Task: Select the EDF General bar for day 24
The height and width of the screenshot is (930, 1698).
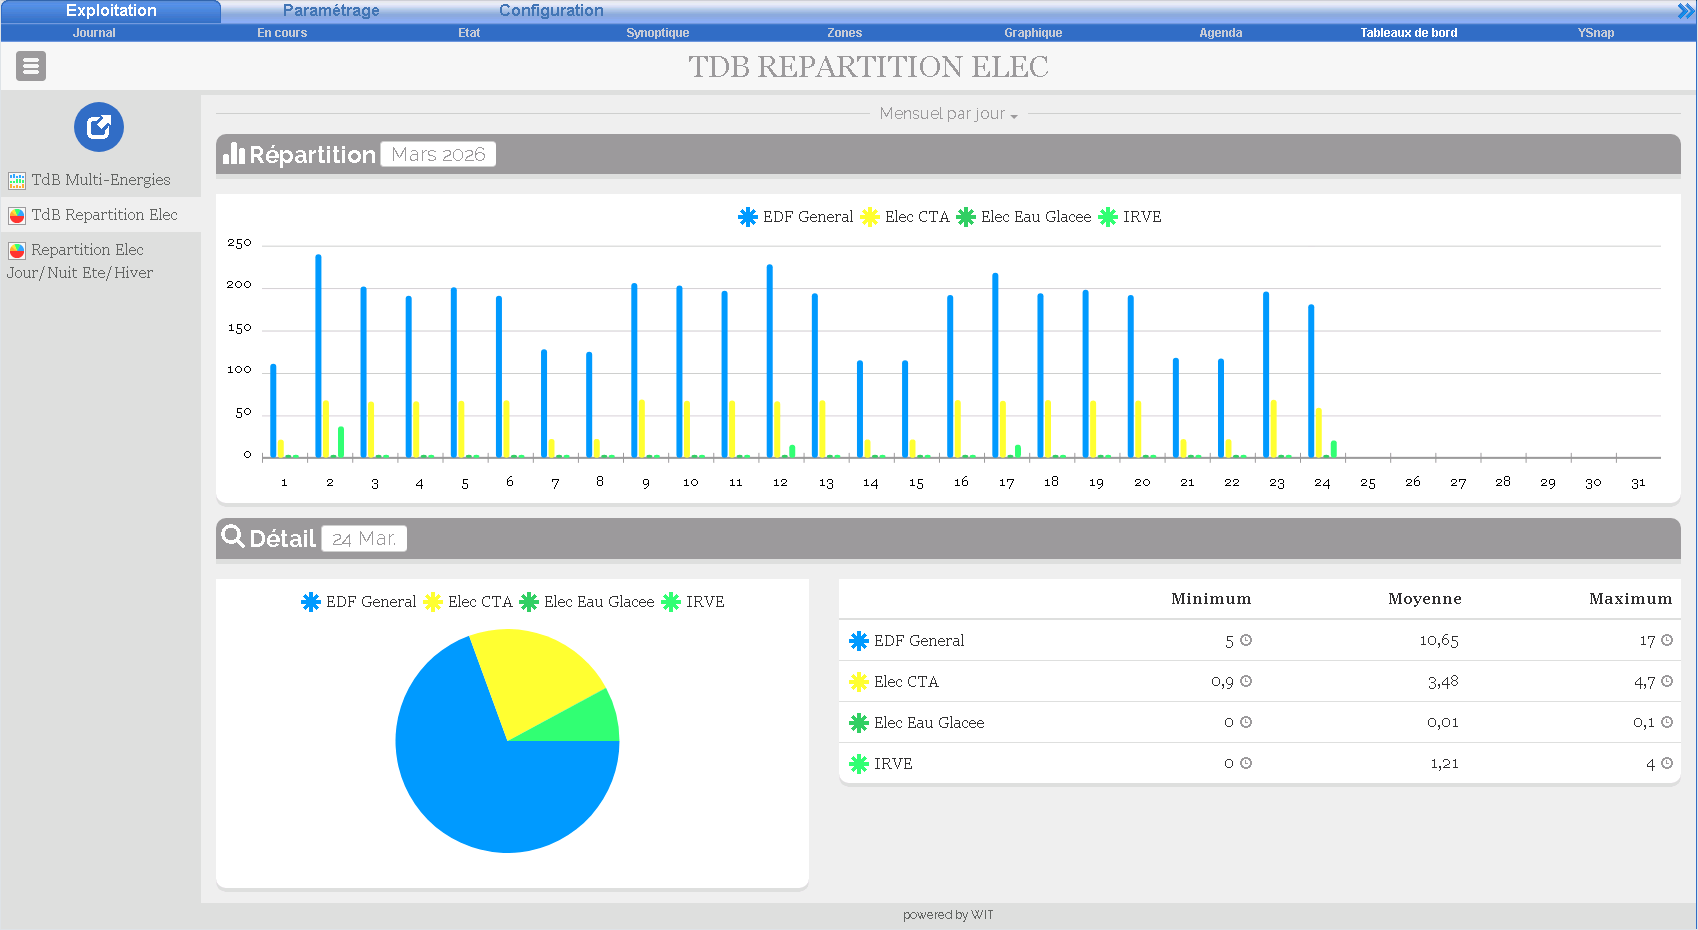Action: coord(1311,381)
